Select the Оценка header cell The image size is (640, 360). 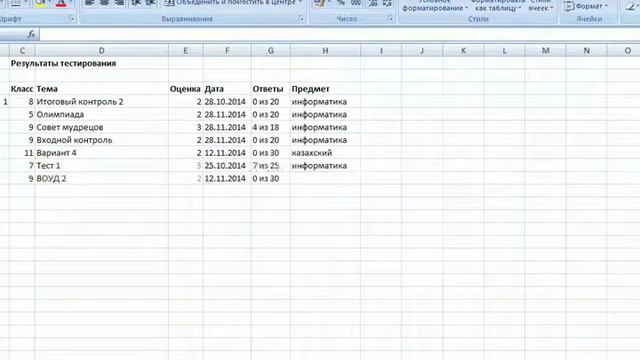pyautogui.click(x=186, y=89)
